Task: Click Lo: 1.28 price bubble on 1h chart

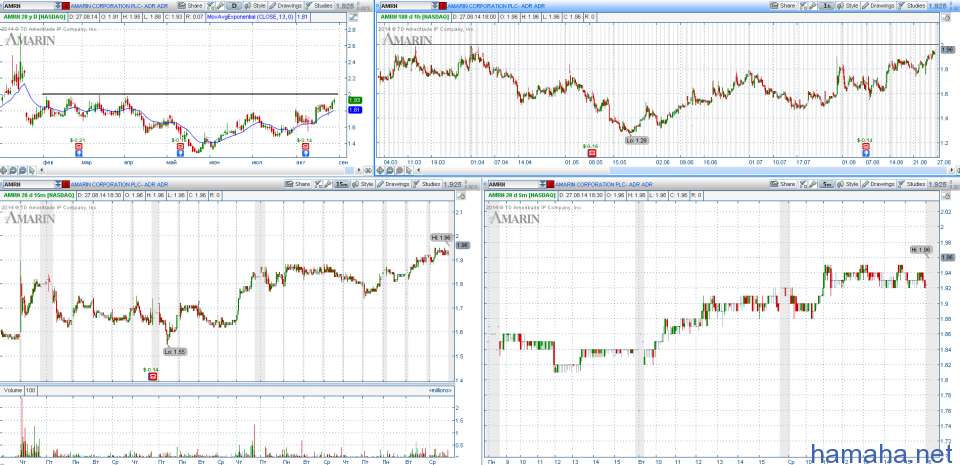Action: coord(637,141)
